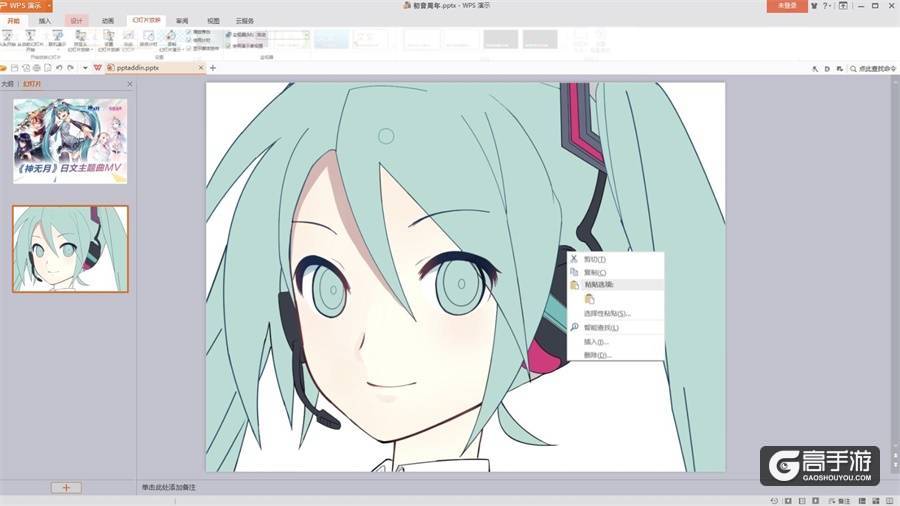
Task: Choose 剪切(T) from the context menu
Action: tap(615, 259)
